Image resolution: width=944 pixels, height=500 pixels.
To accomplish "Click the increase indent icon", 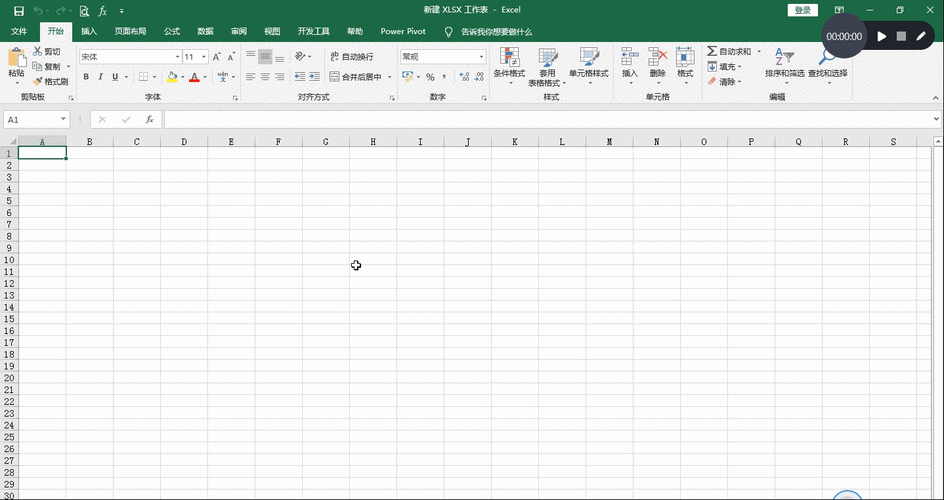I will coord(314,76).
